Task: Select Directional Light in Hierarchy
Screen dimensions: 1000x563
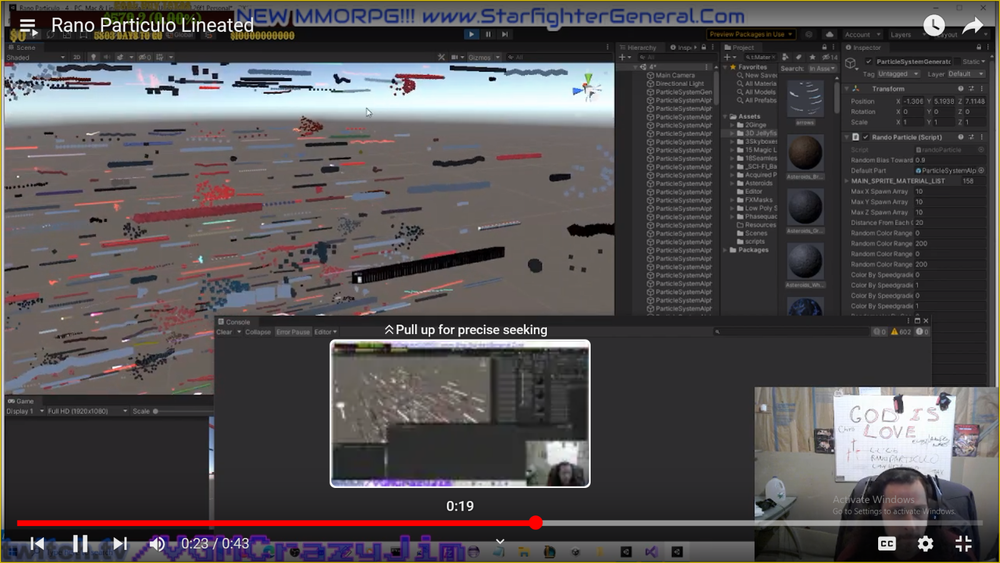Action: click(x=675, y=84)
